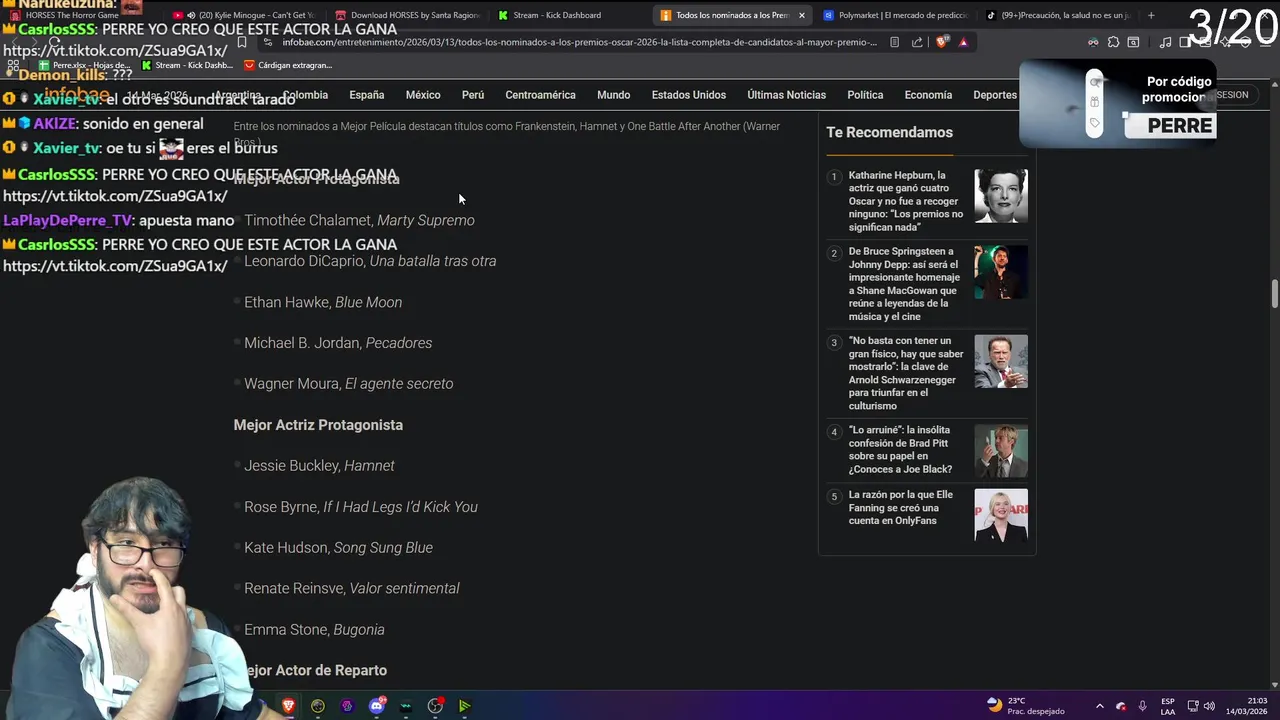
Task: Open Brad Pitt Joe Black article
Action: point(900,449)
